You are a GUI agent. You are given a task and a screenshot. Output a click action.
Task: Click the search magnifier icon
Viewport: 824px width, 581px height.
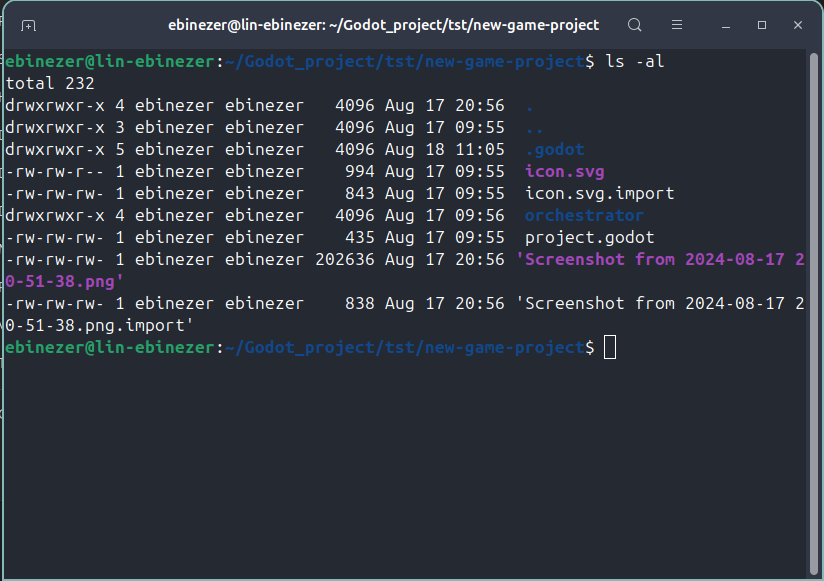point(634,25)
